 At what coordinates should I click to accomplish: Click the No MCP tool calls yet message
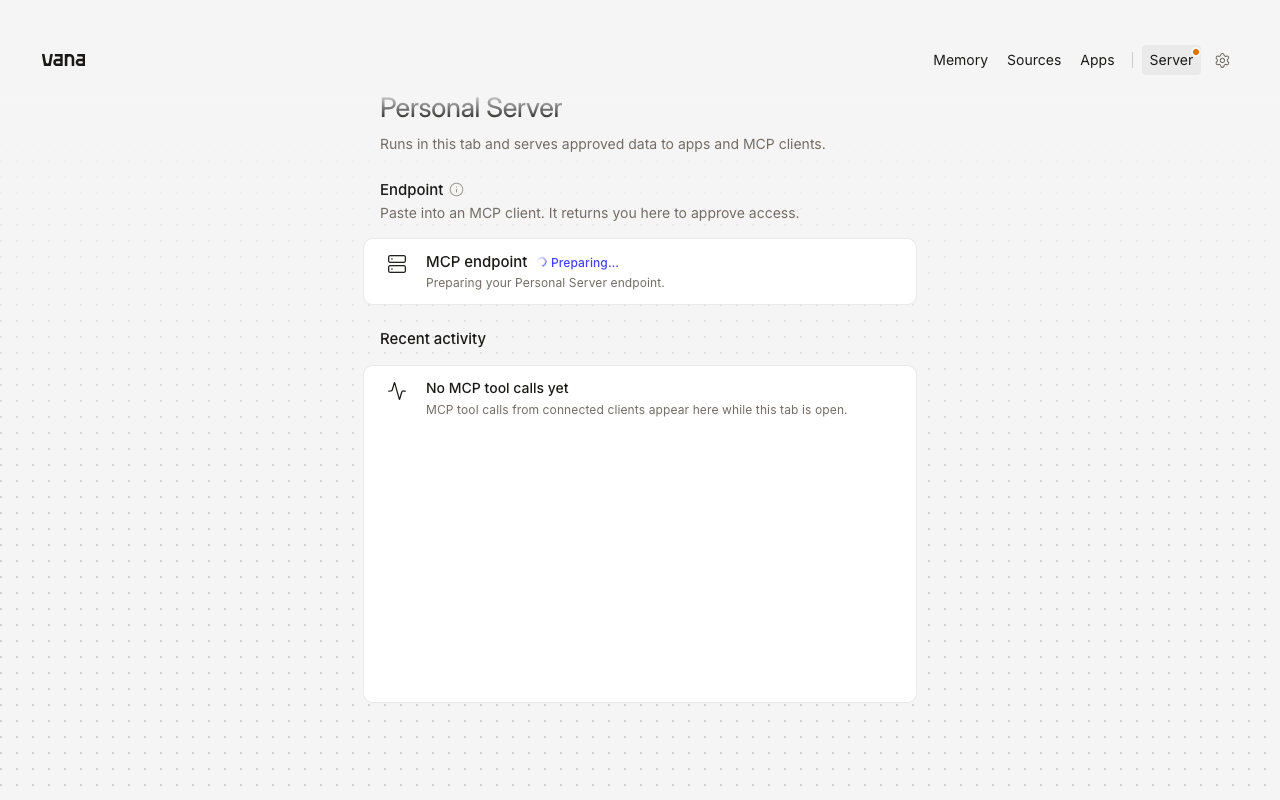pyautogui.click(x=497, y=388)
